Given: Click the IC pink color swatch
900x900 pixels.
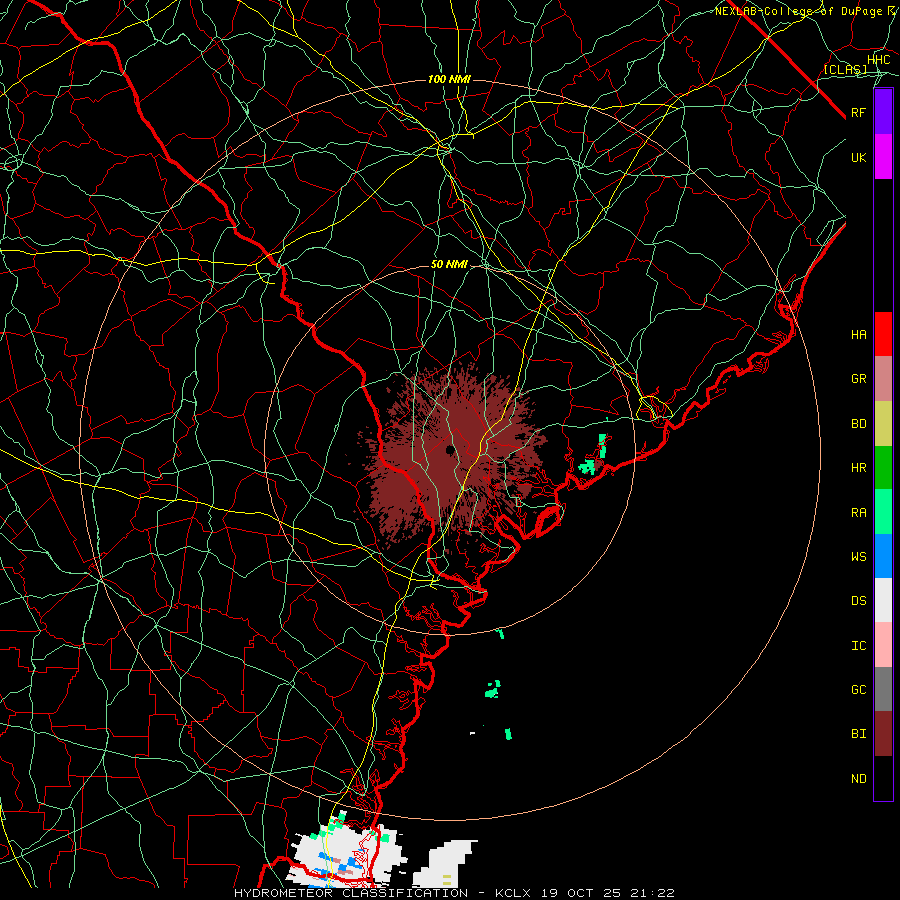Looking at the screenshot, I should tap(883, 645).
